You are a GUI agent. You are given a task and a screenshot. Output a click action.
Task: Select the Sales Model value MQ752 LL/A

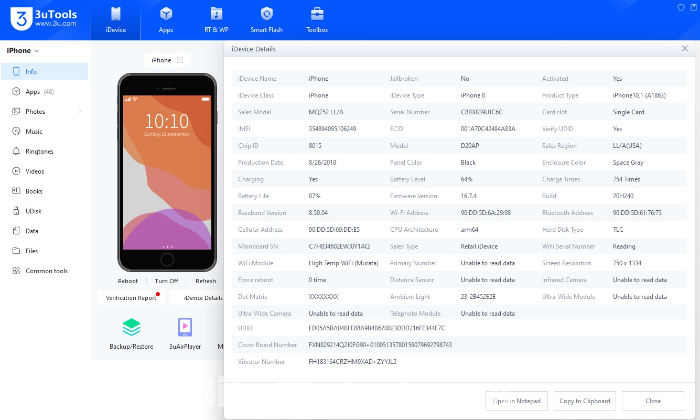pyautogui.click(x=326, y=112)
